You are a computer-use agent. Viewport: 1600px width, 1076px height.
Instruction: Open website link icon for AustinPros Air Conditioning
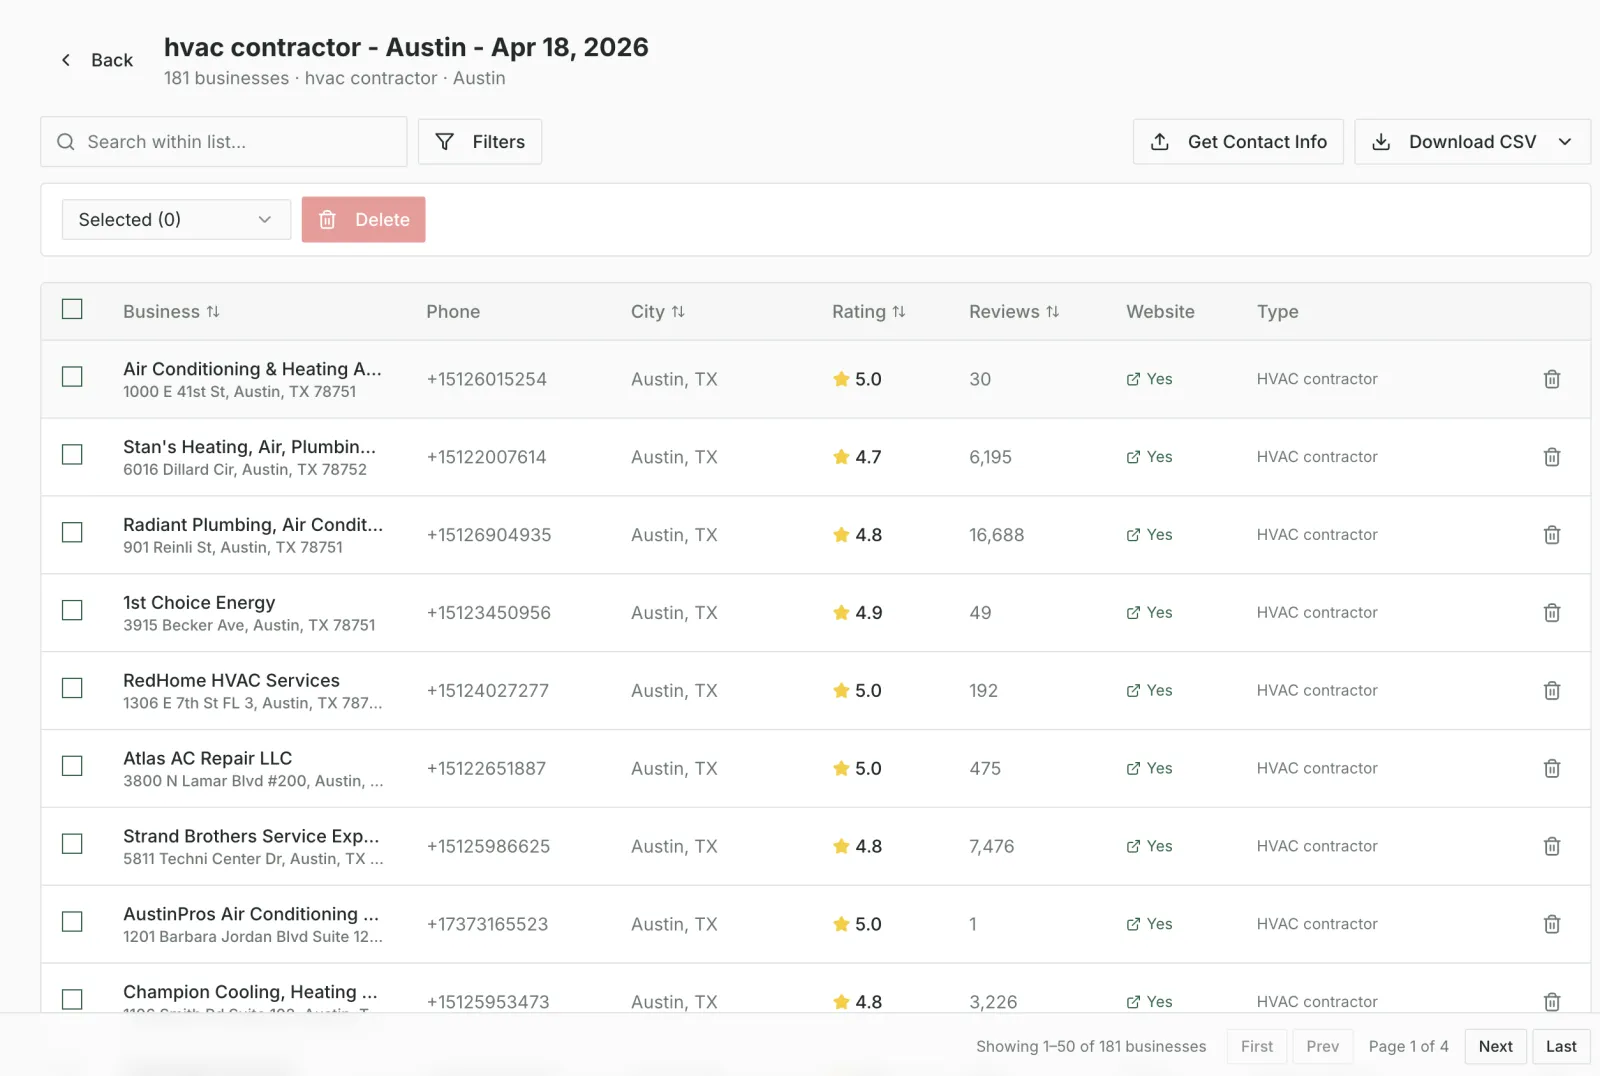[1133, 925]
